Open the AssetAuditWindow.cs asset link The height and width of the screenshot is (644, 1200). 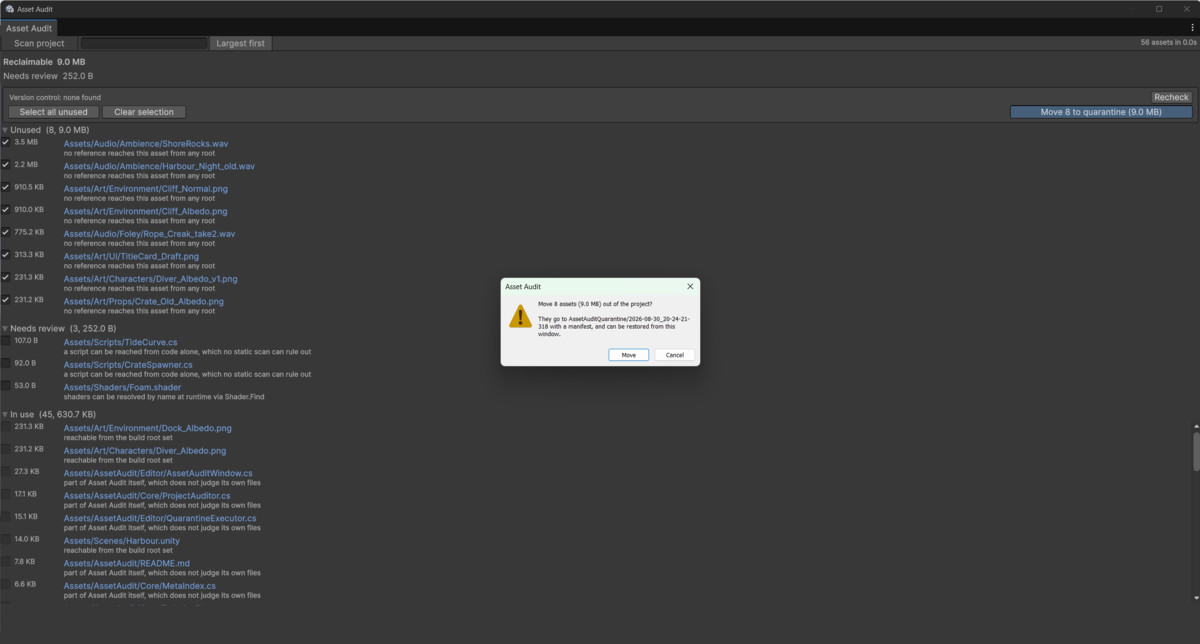pyautogui.click(x=158, y=473)
